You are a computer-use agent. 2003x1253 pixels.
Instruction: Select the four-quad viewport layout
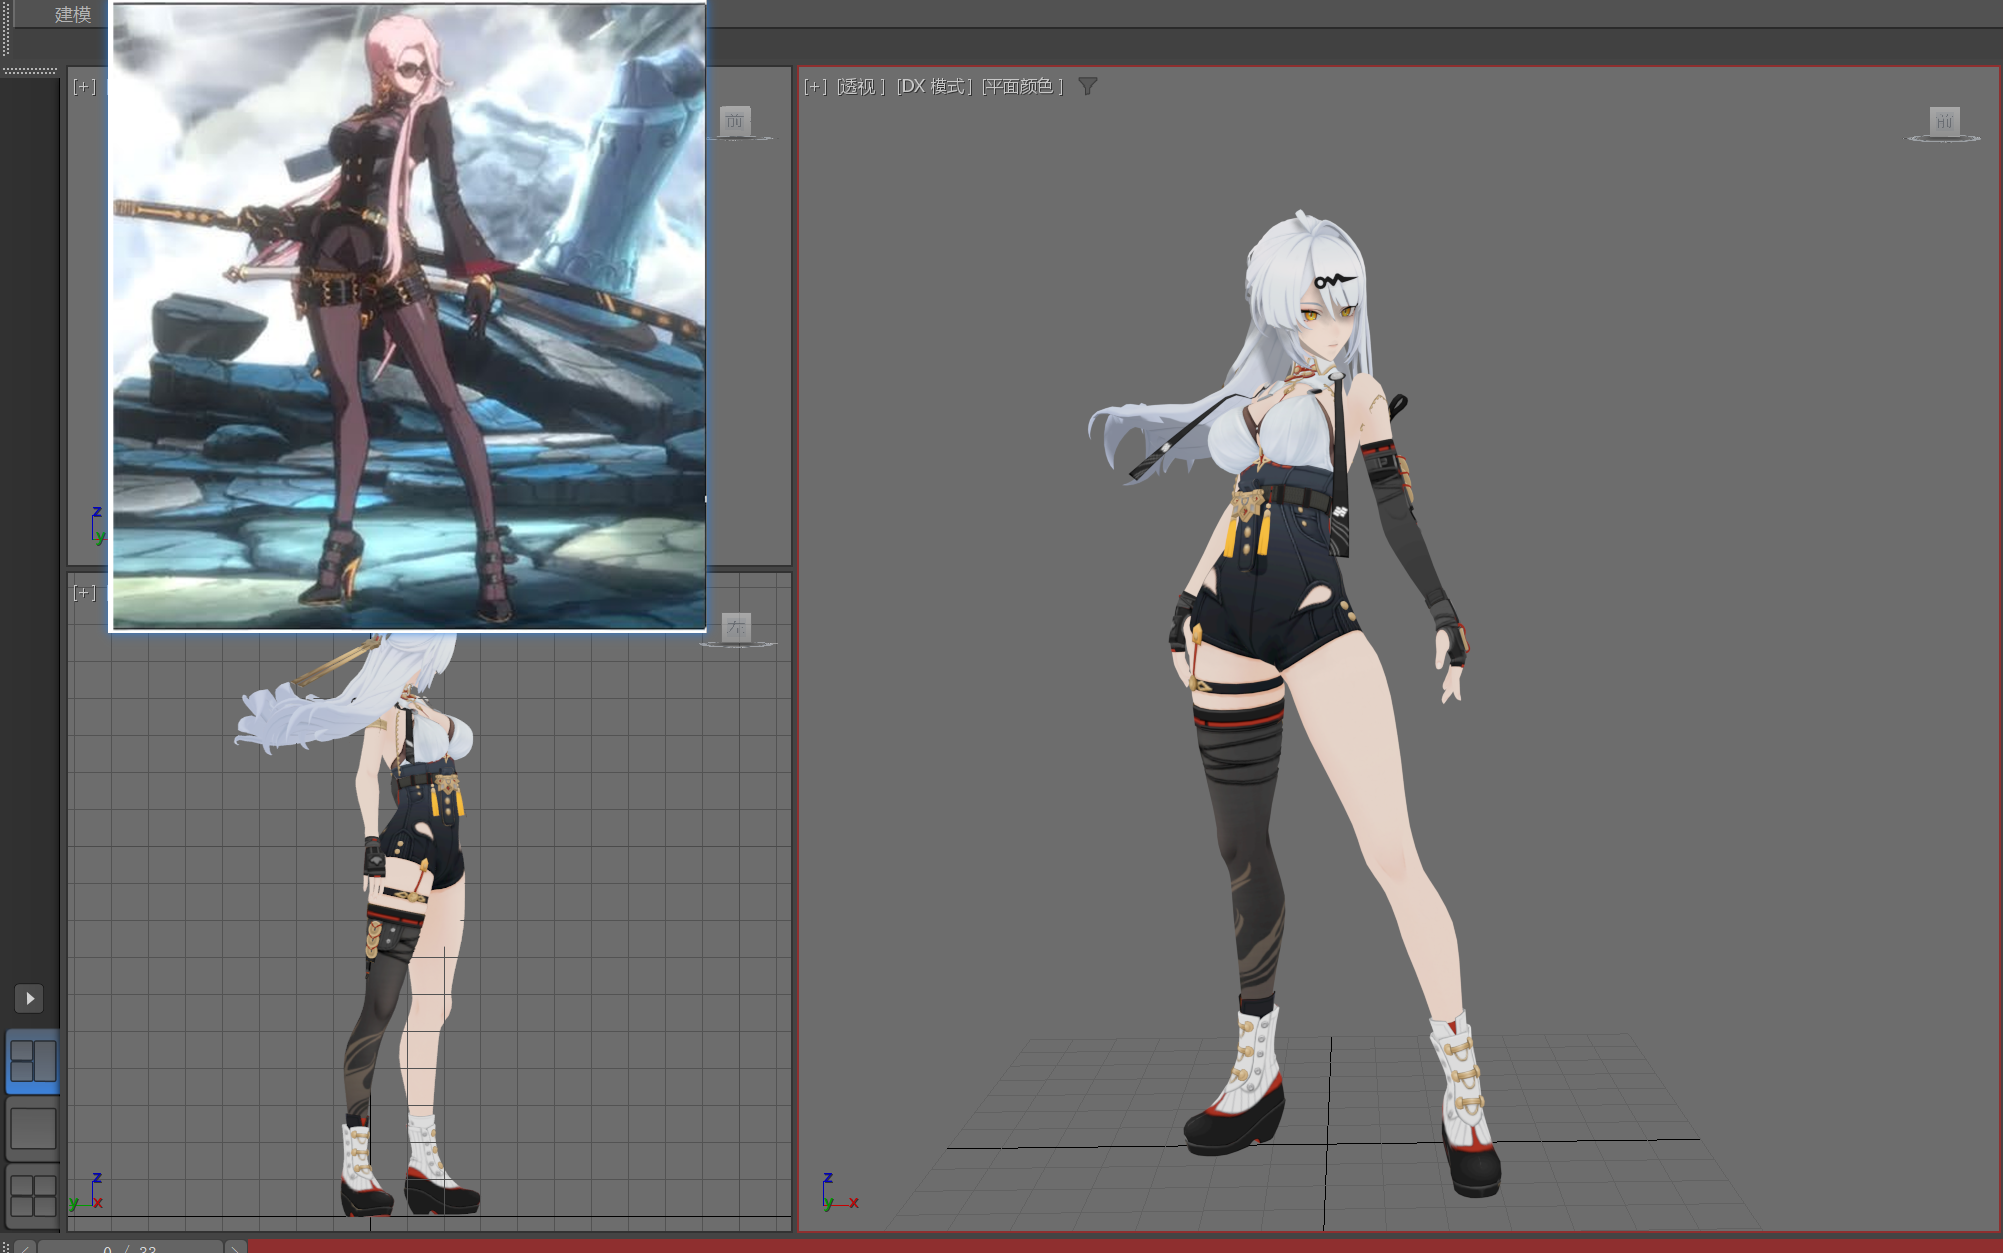click(x=33, y=1195)
